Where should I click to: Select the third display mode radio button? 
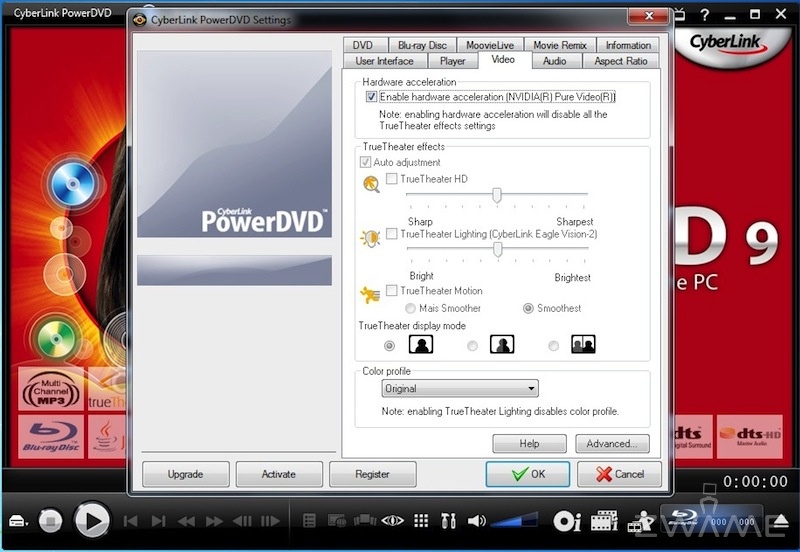pyautogui.click(x=553, y=346)
